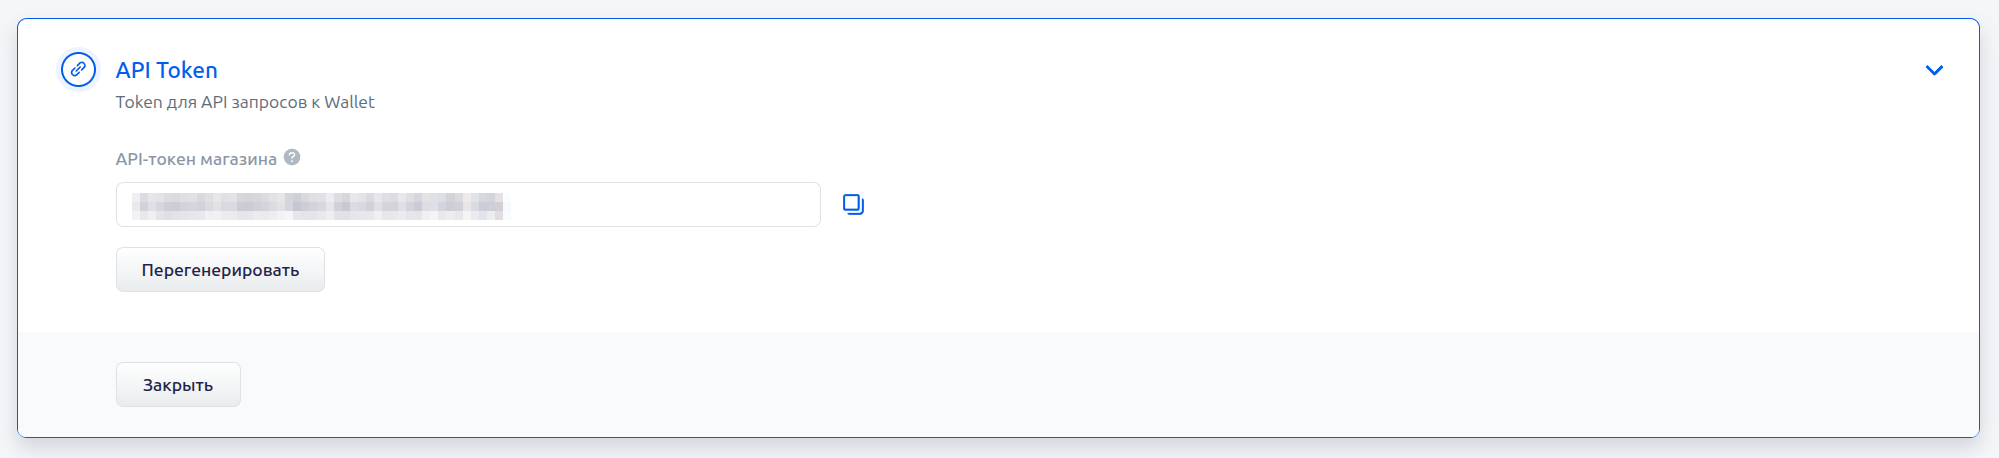Viewport: 1999px width, 458px height.
Task: Copy the API token using the copy icon
Action: (x=853, y=204)
